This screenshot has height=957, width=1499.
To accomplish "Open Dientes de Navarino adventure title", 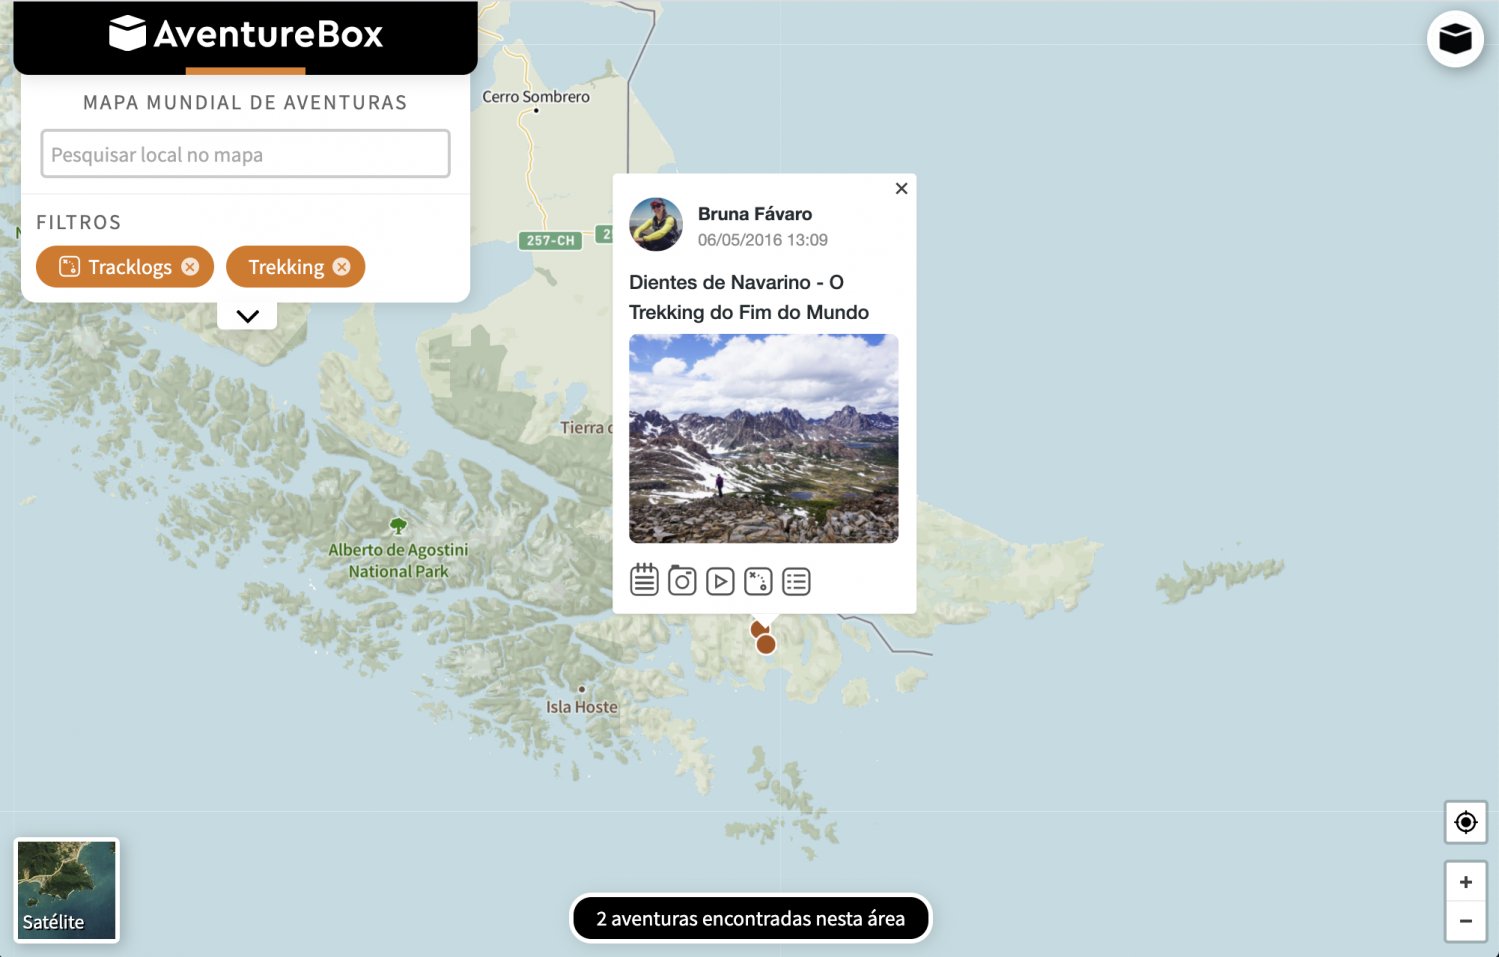I will tap(748, 297).
